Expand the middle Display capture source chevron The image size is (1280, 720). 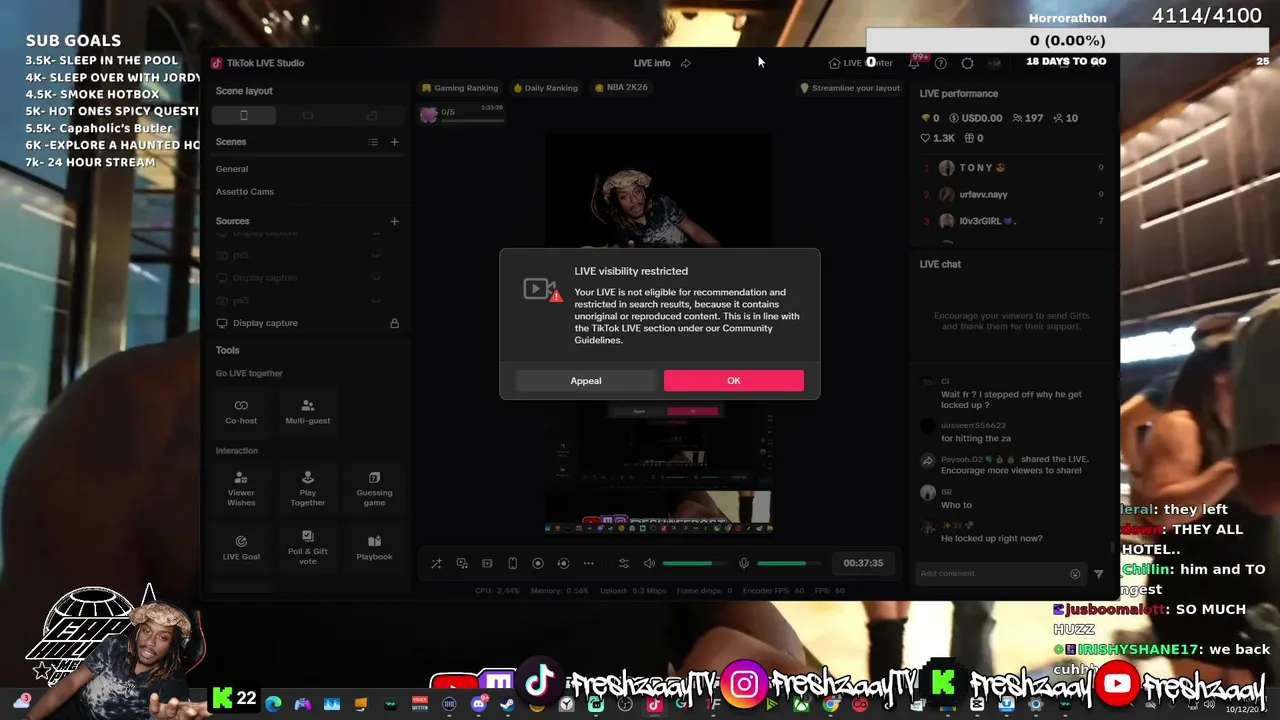click(x=376, y=278)
